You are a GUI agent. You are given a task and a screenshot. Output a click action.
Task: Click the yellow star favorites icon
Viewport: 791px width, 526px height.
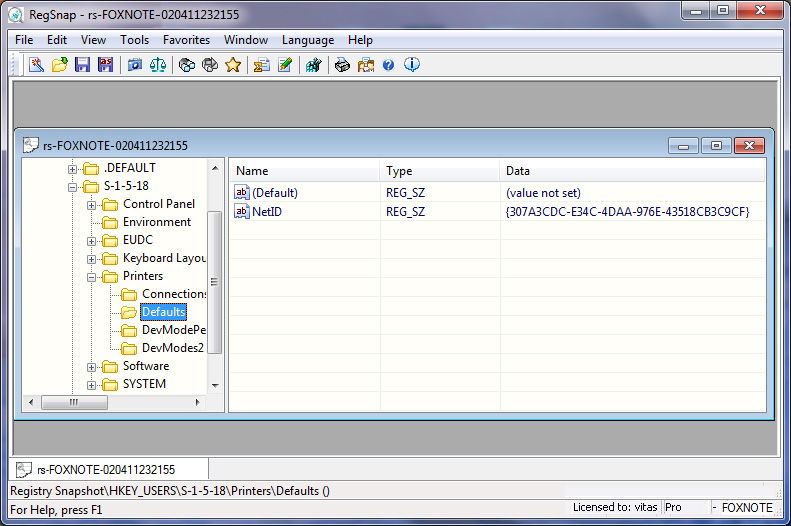(233, 65)
